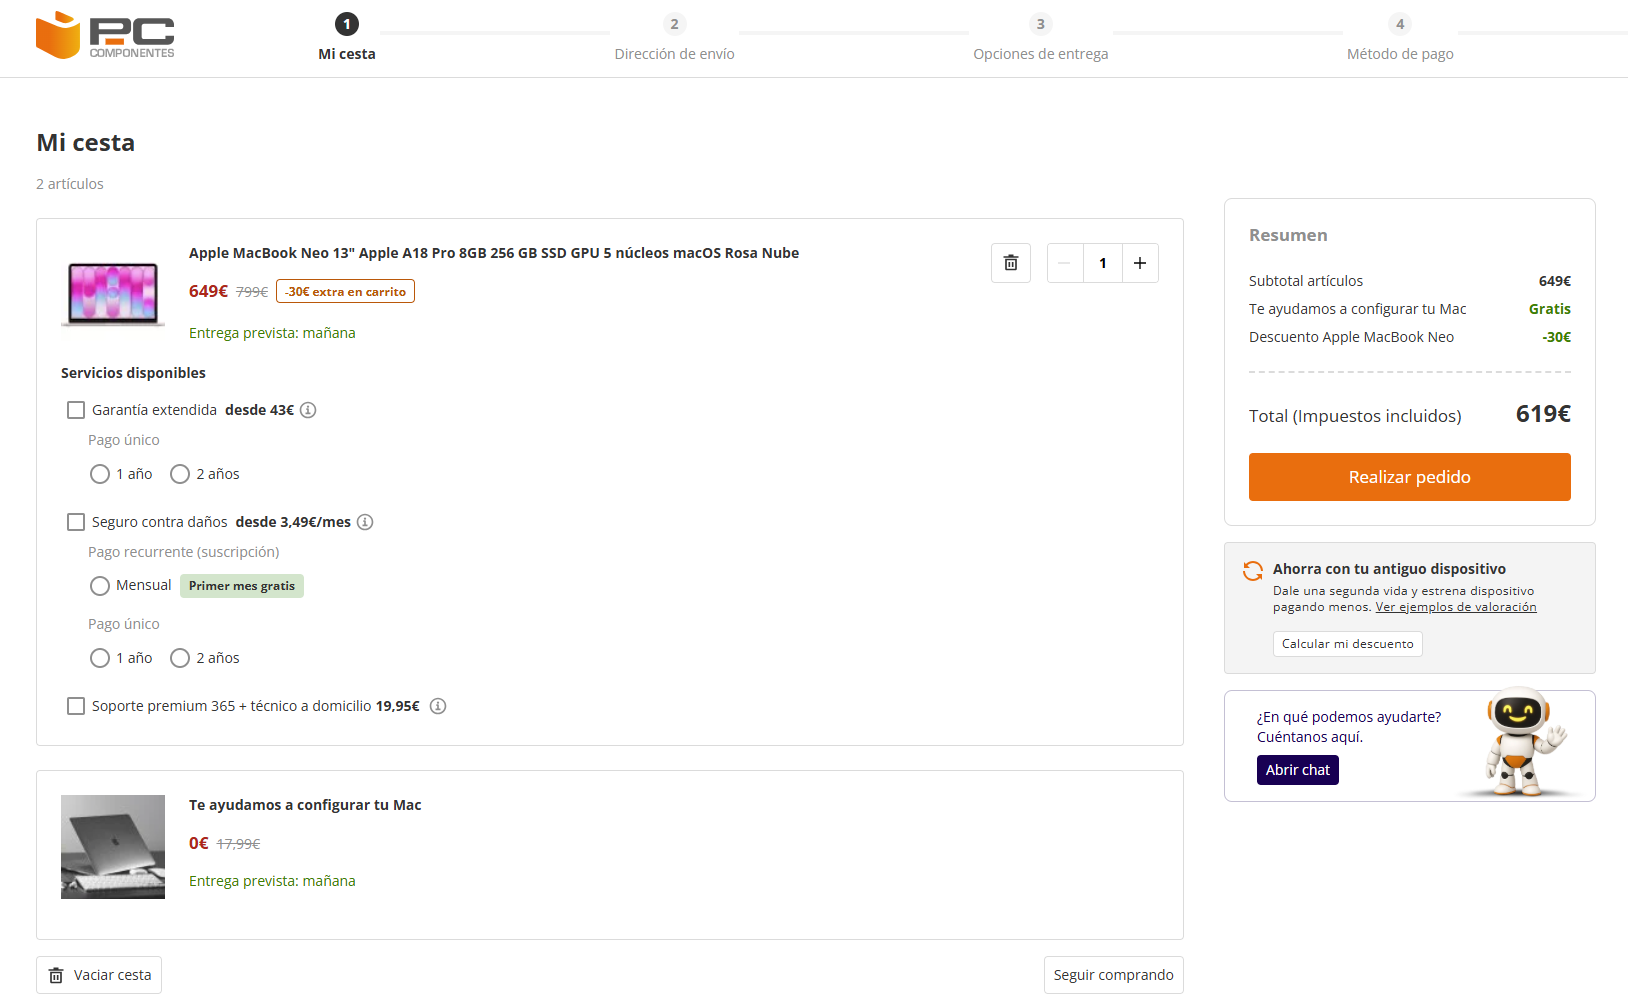Click the PC Componentes logo
The image size is (1628, 1006).
click(105, 36)
